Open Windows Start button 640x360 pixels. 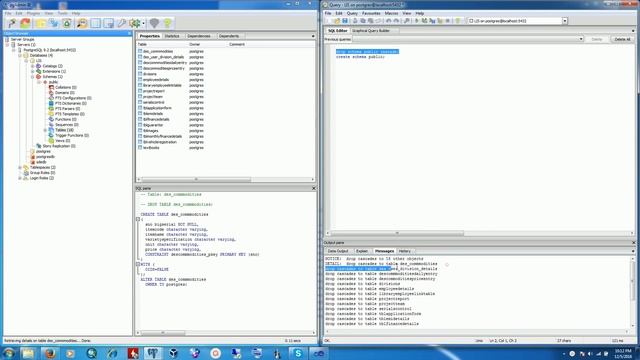tap(9, 353)
